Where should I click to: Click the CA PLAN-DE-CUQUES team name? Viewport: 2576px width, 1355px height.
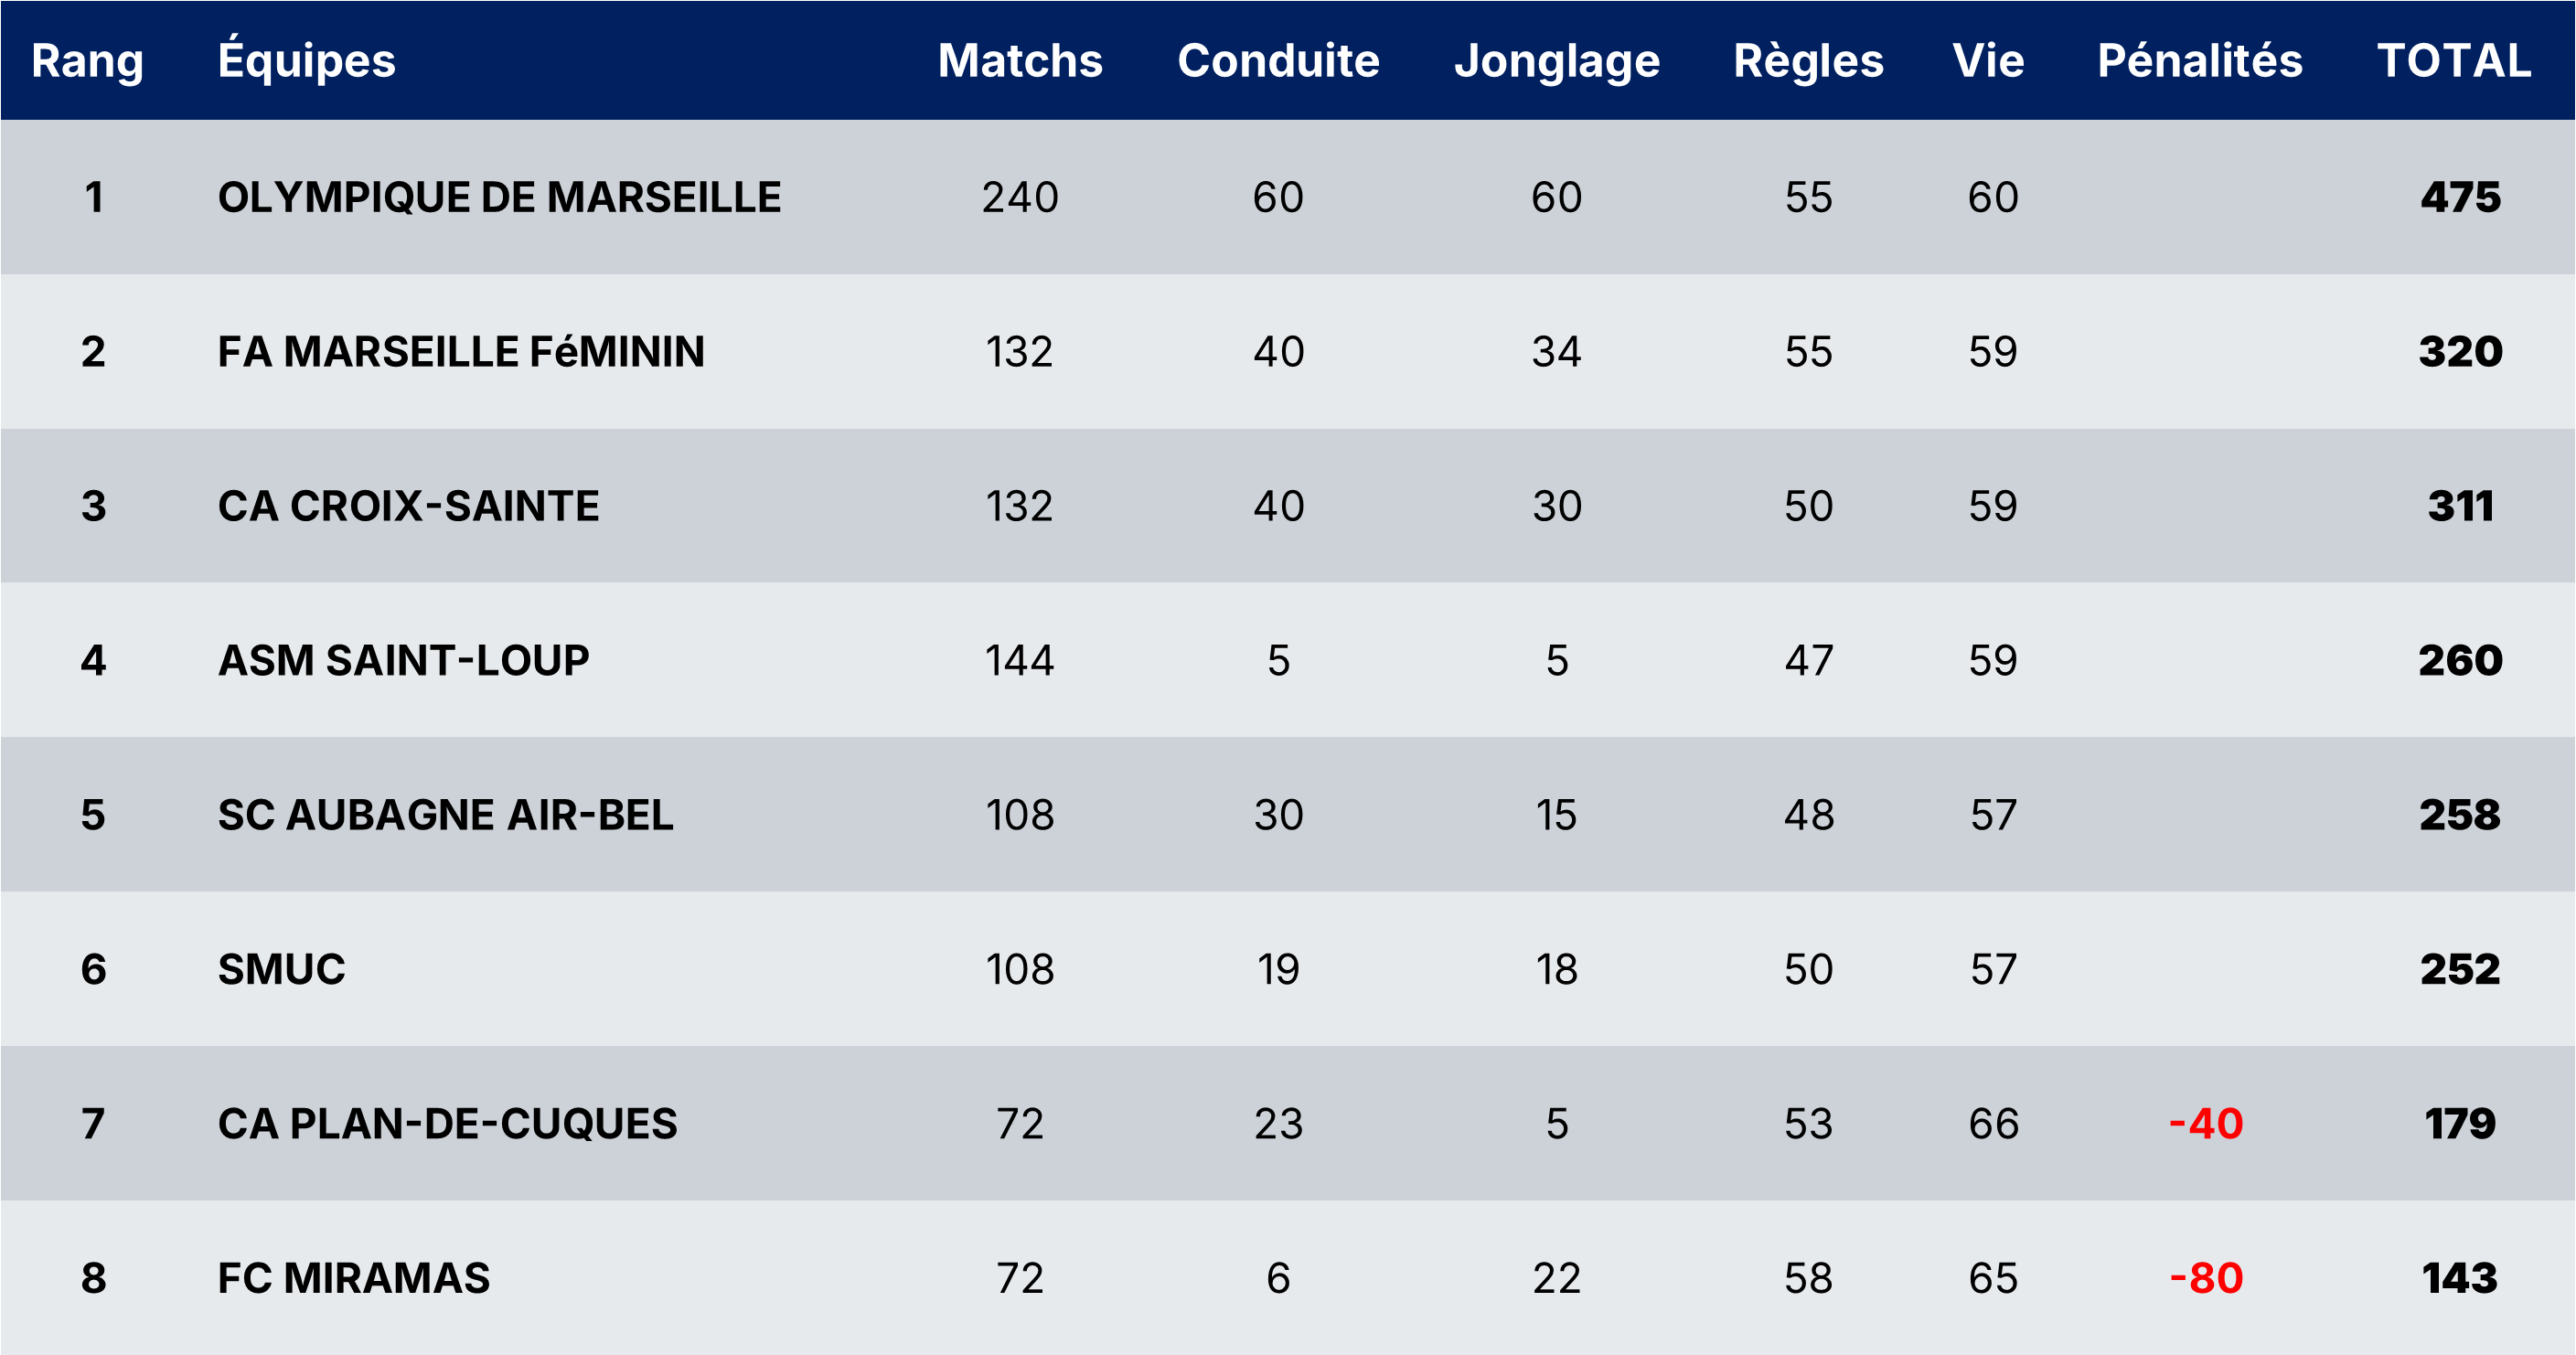[447, 1124]
